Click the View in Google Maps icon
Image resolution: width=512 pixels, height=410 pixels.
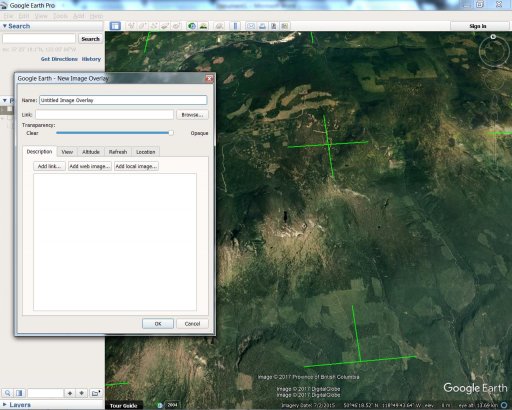pyautogui.click(x=285, y=26)
